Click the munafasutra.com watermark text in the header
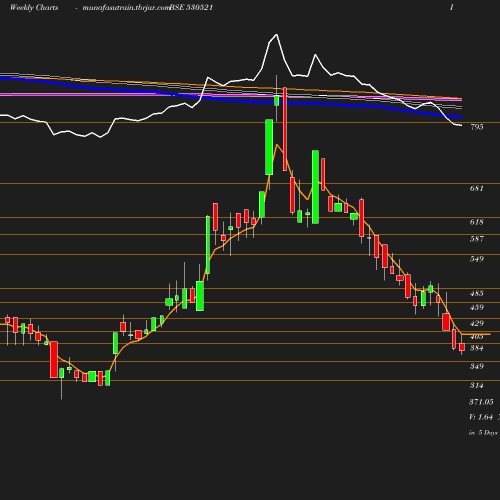The image size is (500, 500). click(126, 8)
